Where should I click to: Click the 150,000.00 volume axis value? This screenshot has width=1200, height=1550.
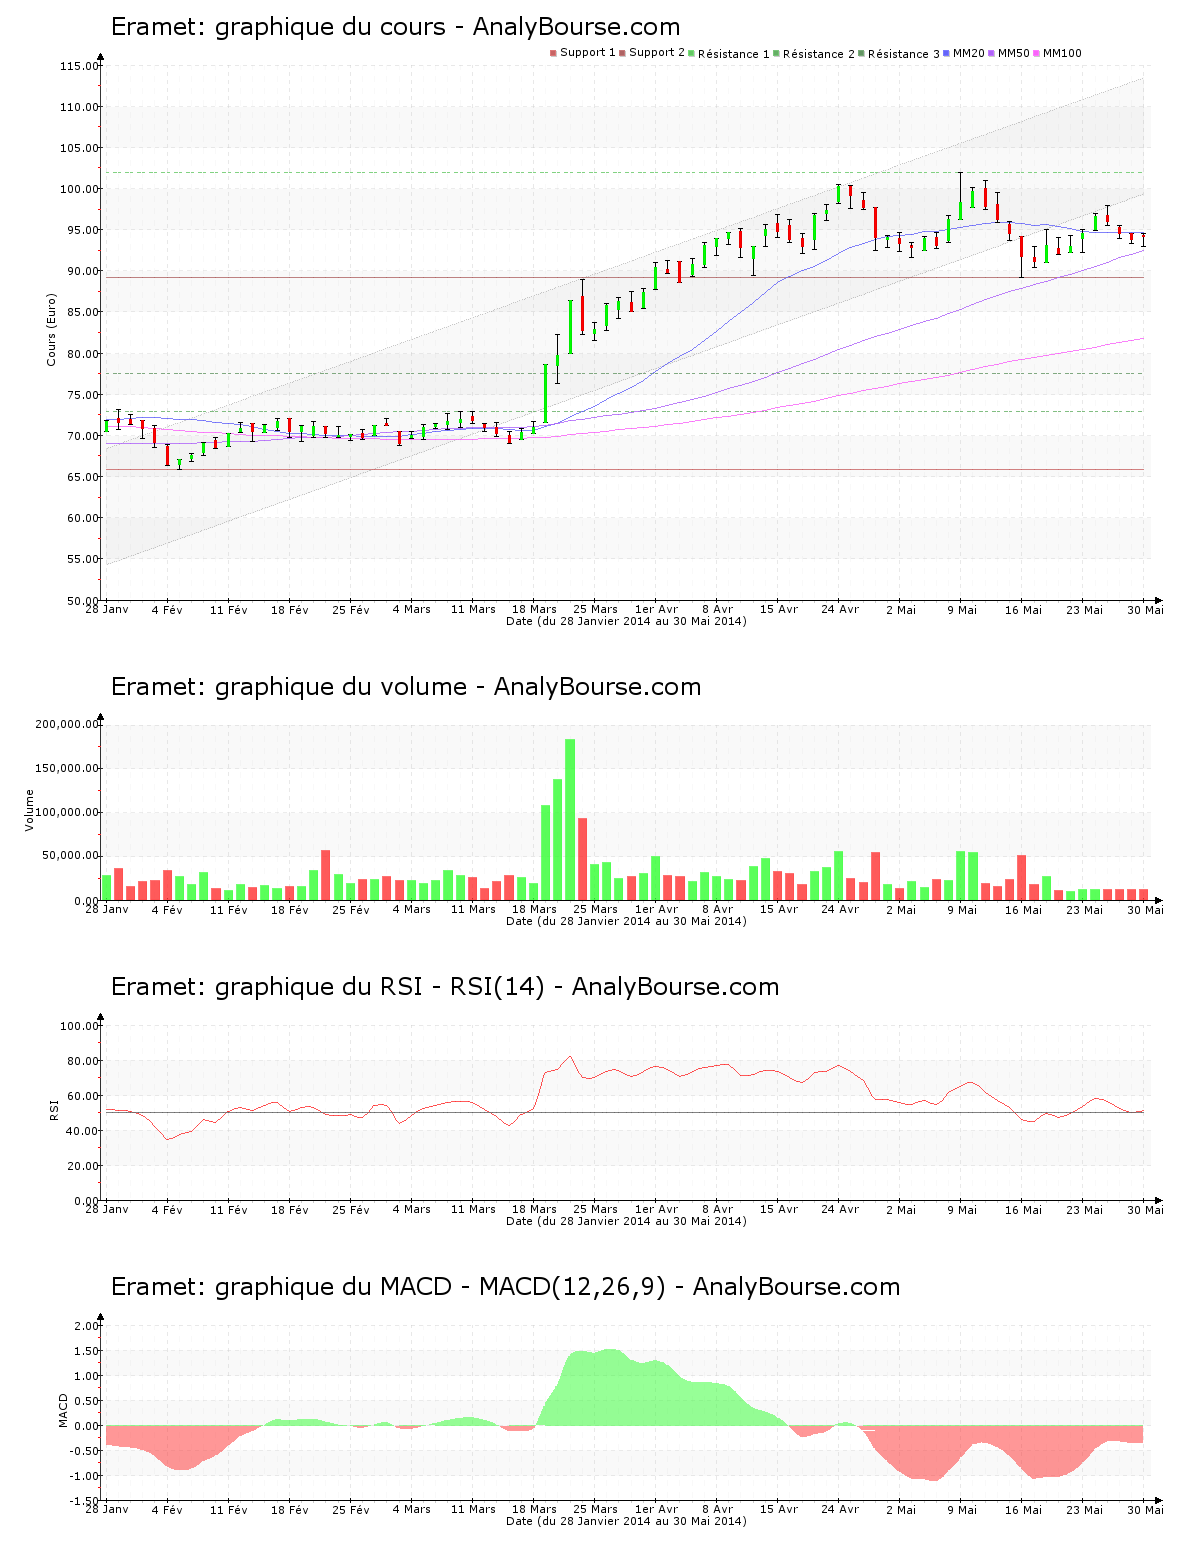click(66, 768)
